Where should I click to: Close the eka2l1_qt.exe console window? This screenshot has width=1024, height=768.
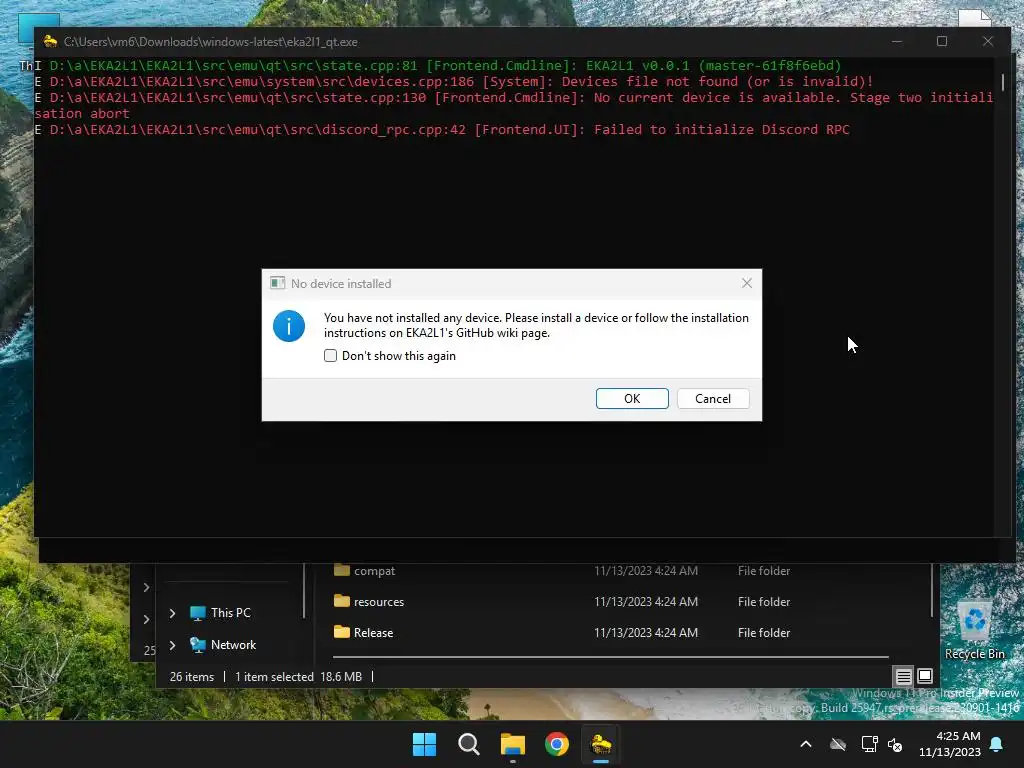[987, 41]
